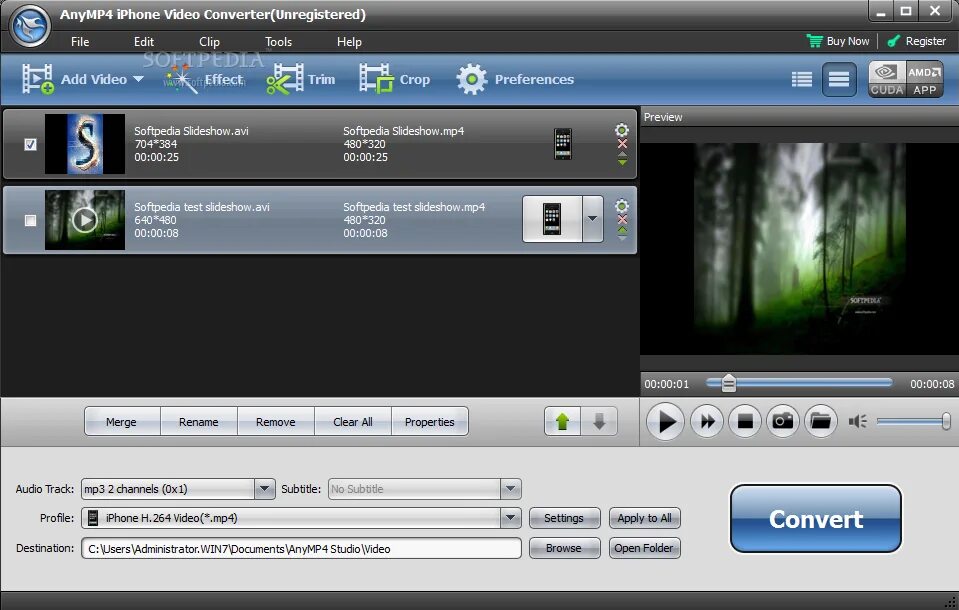Toggle AMD APP acceleration icon

pyautogui.click(x=924, y=80)
